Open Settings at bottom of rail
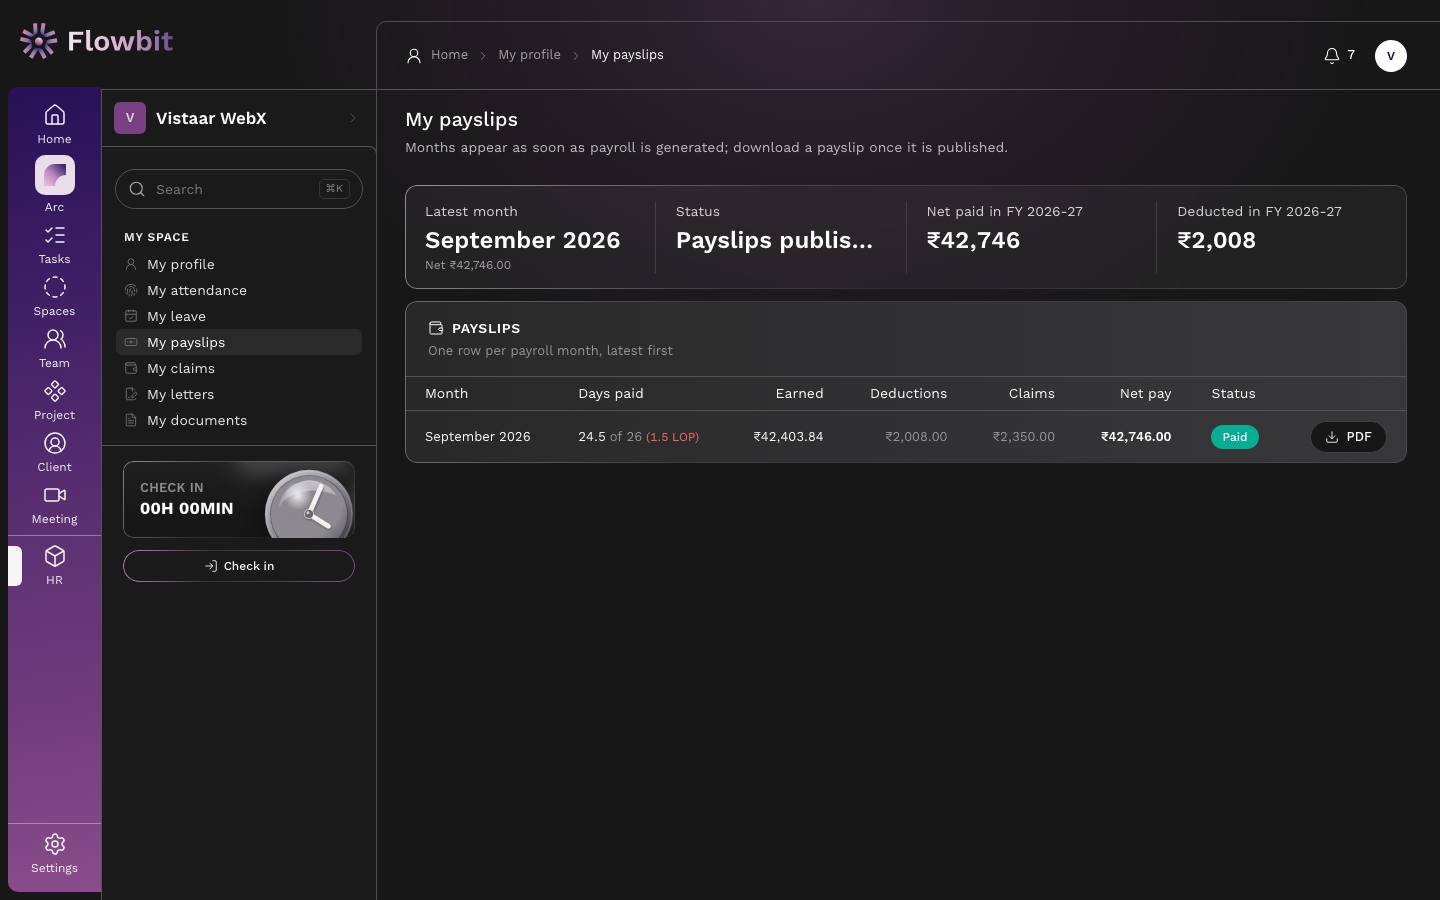This screenshot has height=900, width=1440. (54, 853)
